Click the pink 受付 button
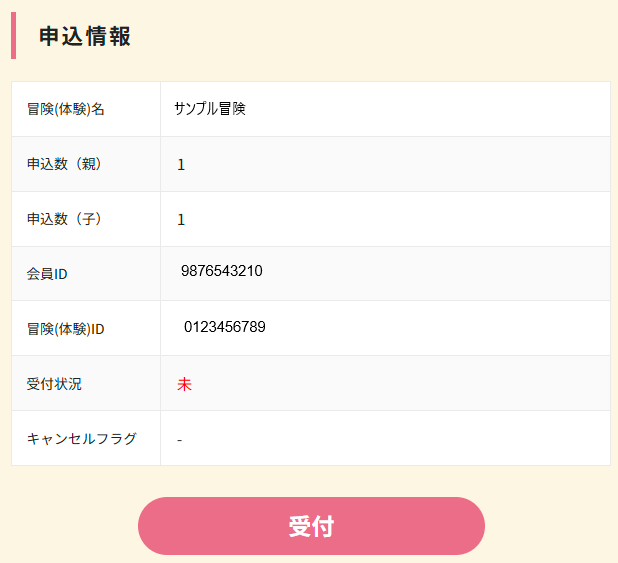The image size is (618, 563). (311, 526)
